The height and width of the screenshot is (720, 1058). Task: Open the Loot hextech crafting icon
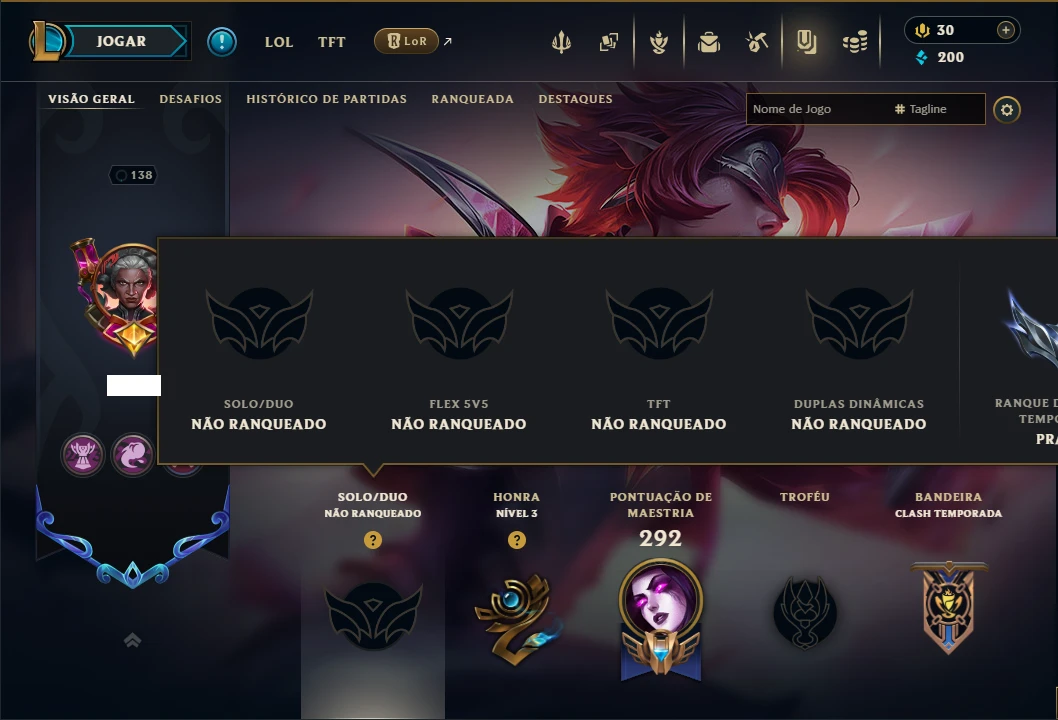pyautogui.click(x=756, y=42)
